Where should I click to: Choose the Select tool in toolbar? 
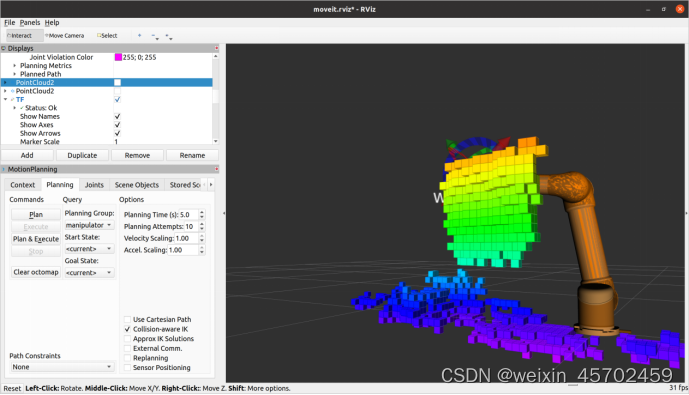[107, 36]
